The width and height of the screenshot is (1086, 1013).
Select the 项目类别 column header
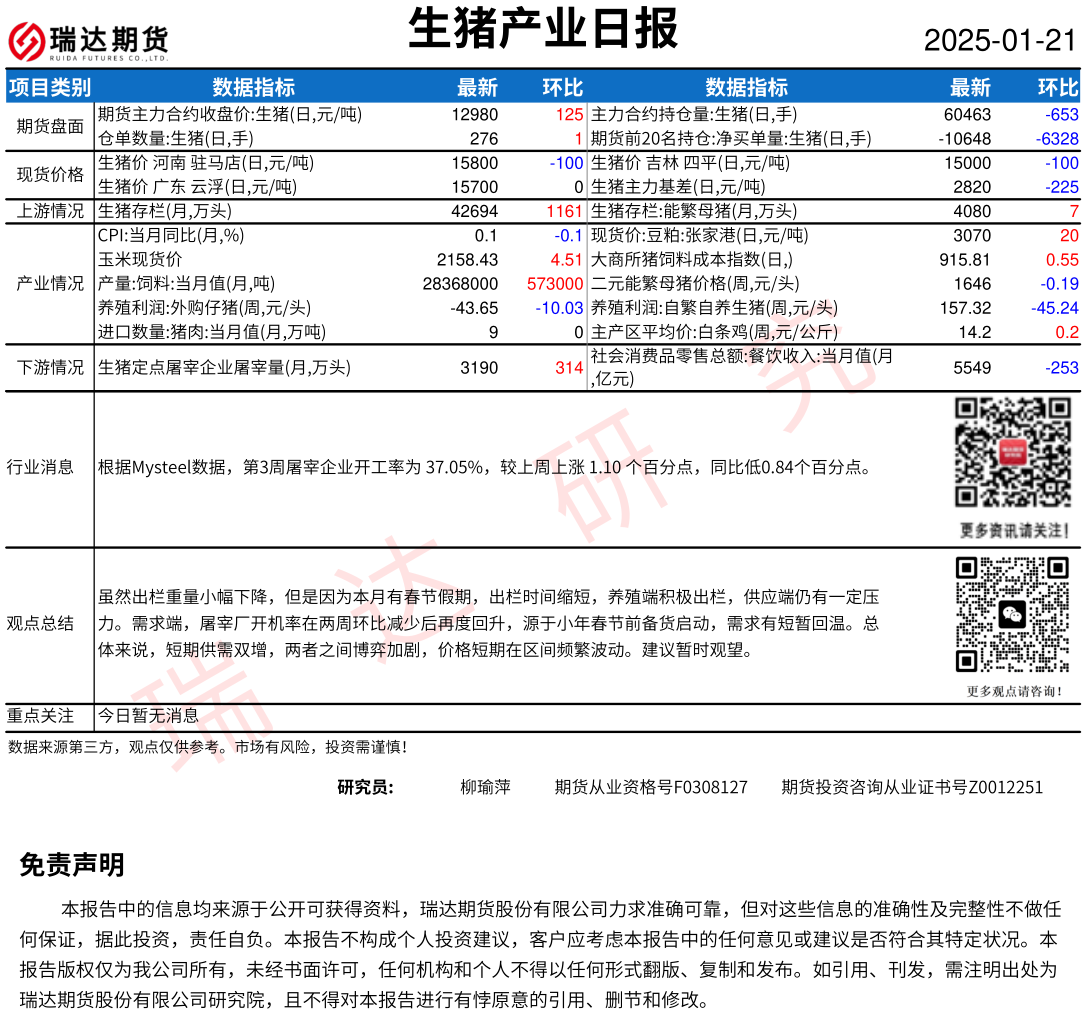[50, 87]
